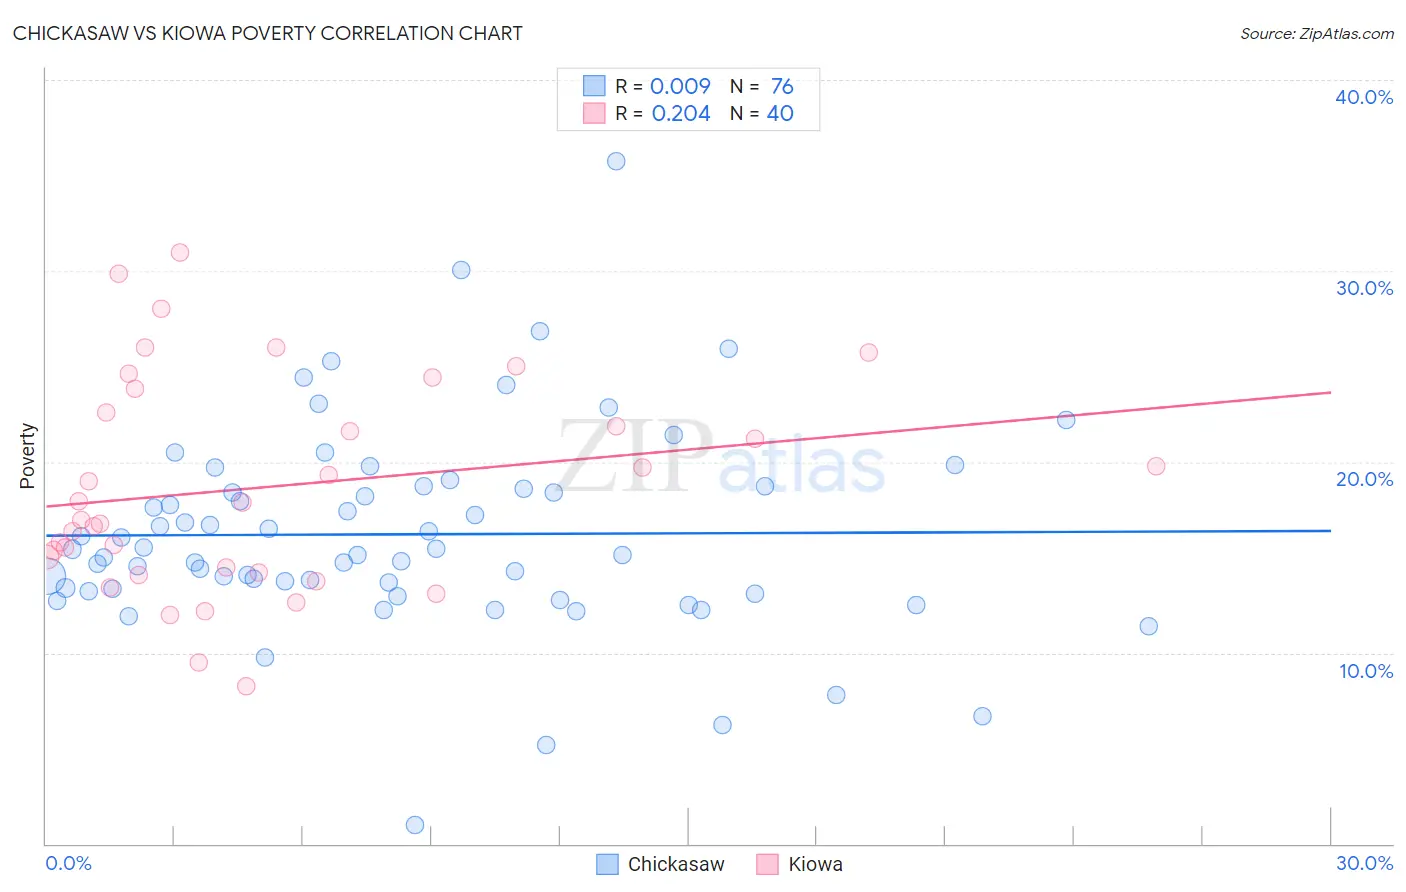The height and width of the screenshot is (892, 1406).
Task: Click the blue point at 30% poverty
Action: (461, 270)
